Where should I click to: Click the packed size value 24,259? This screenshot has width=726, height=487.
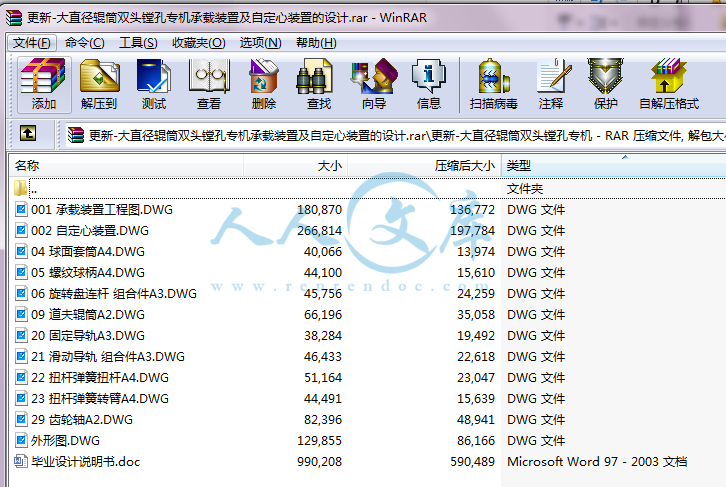click(476, 294)
